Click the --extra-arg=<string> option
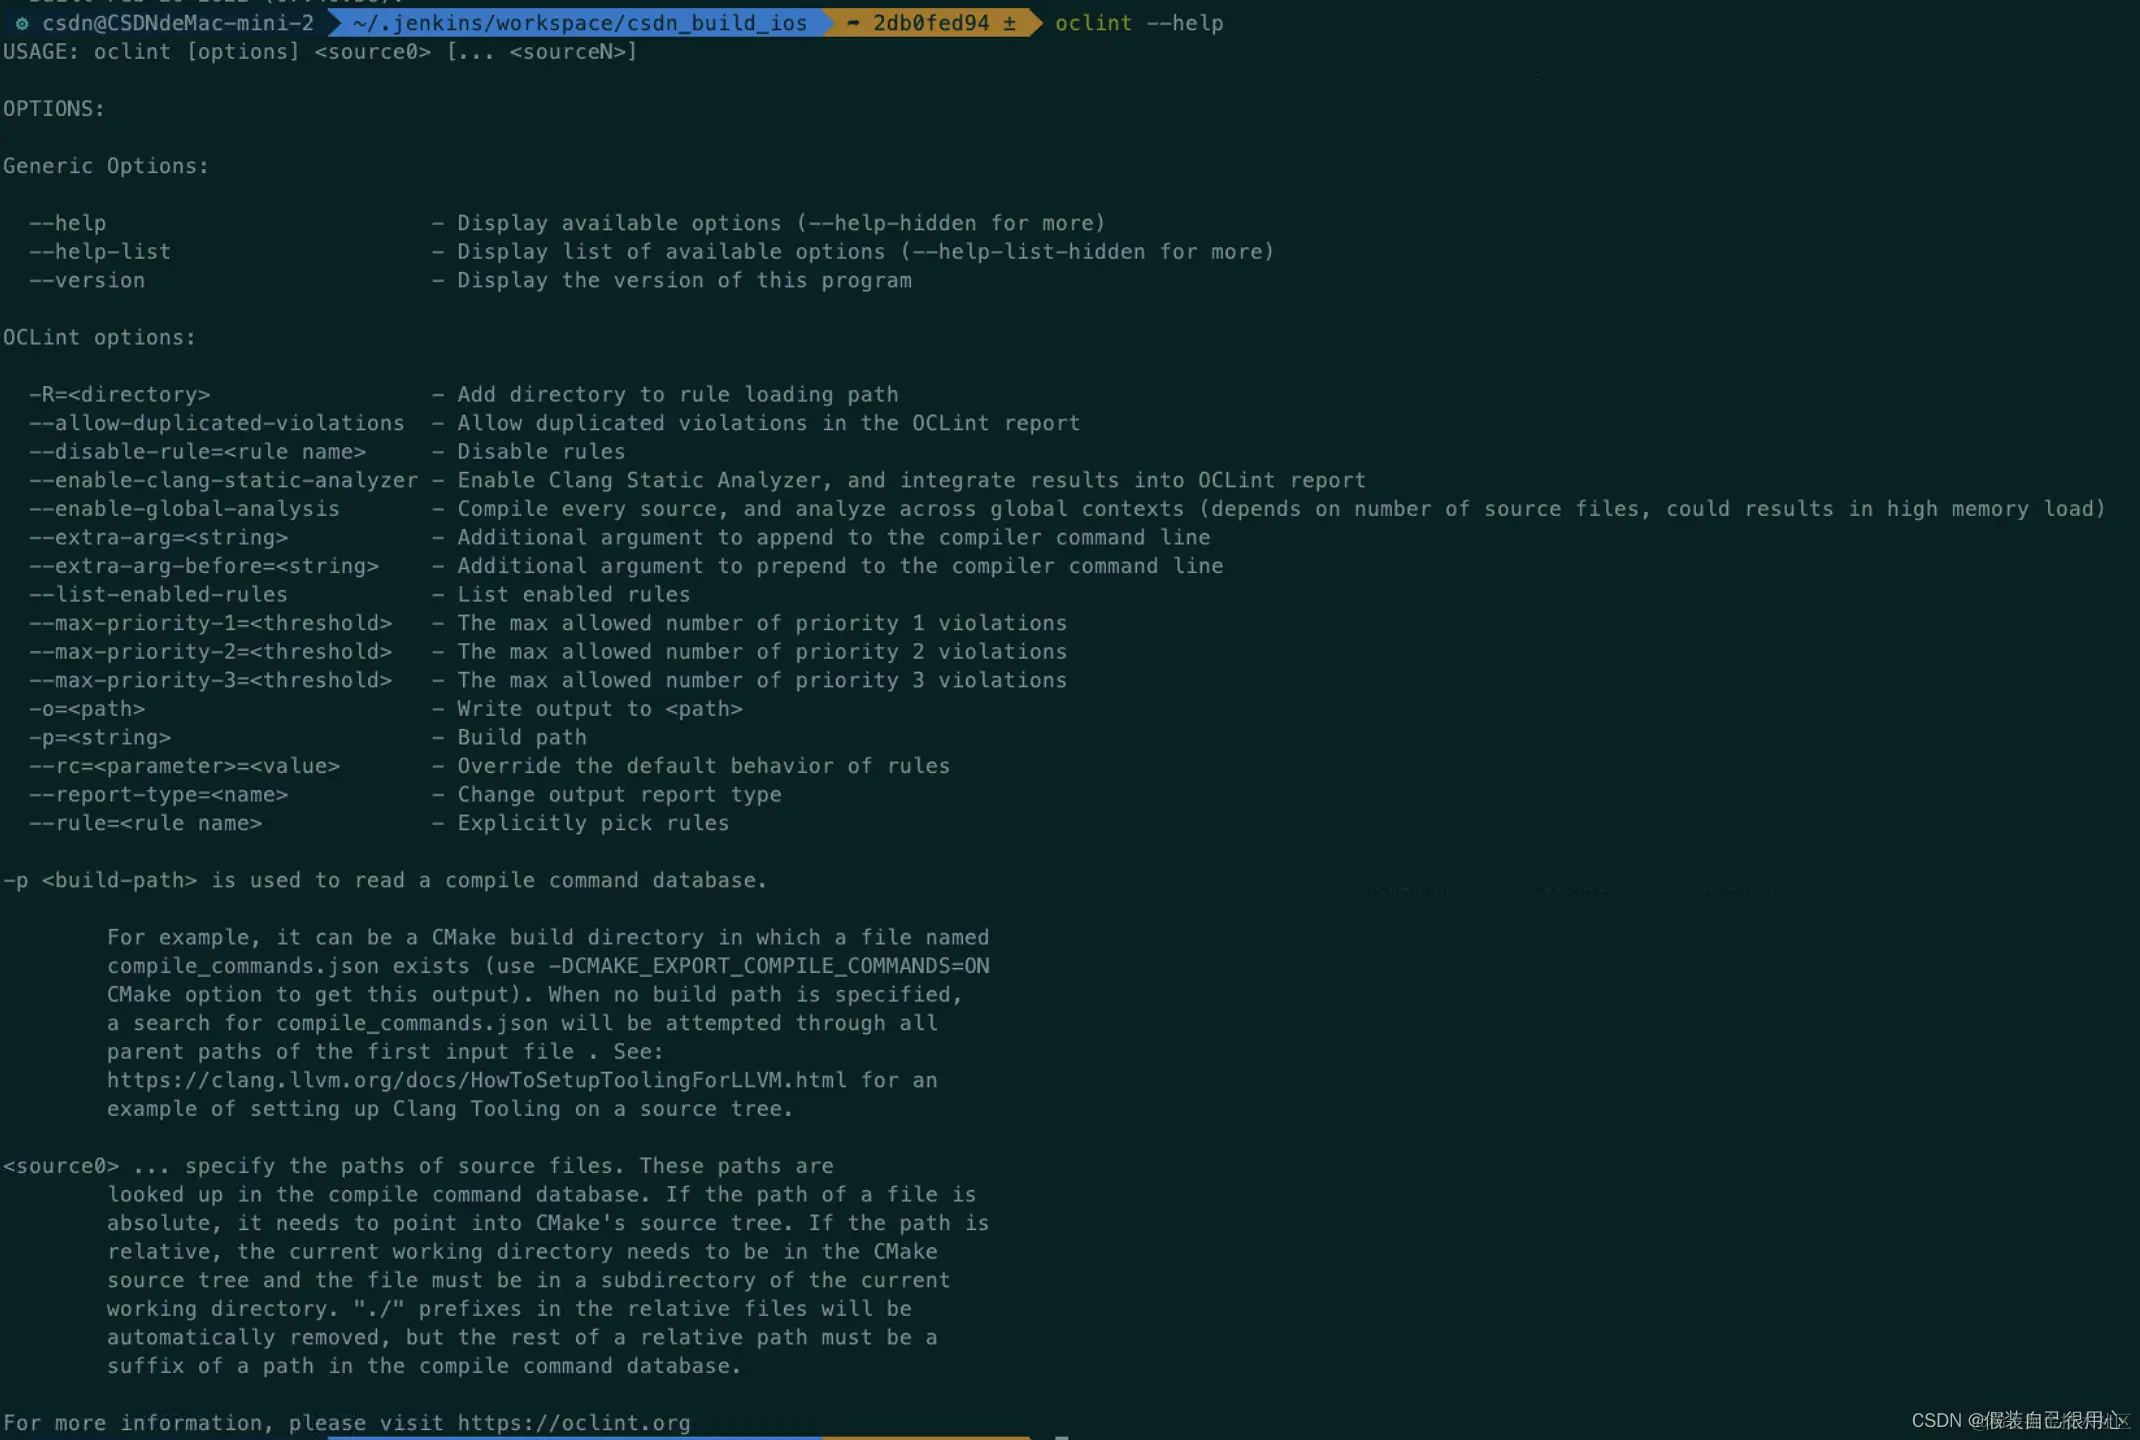The height and width of the screenshot is (1440, 2140). (158, 538)
